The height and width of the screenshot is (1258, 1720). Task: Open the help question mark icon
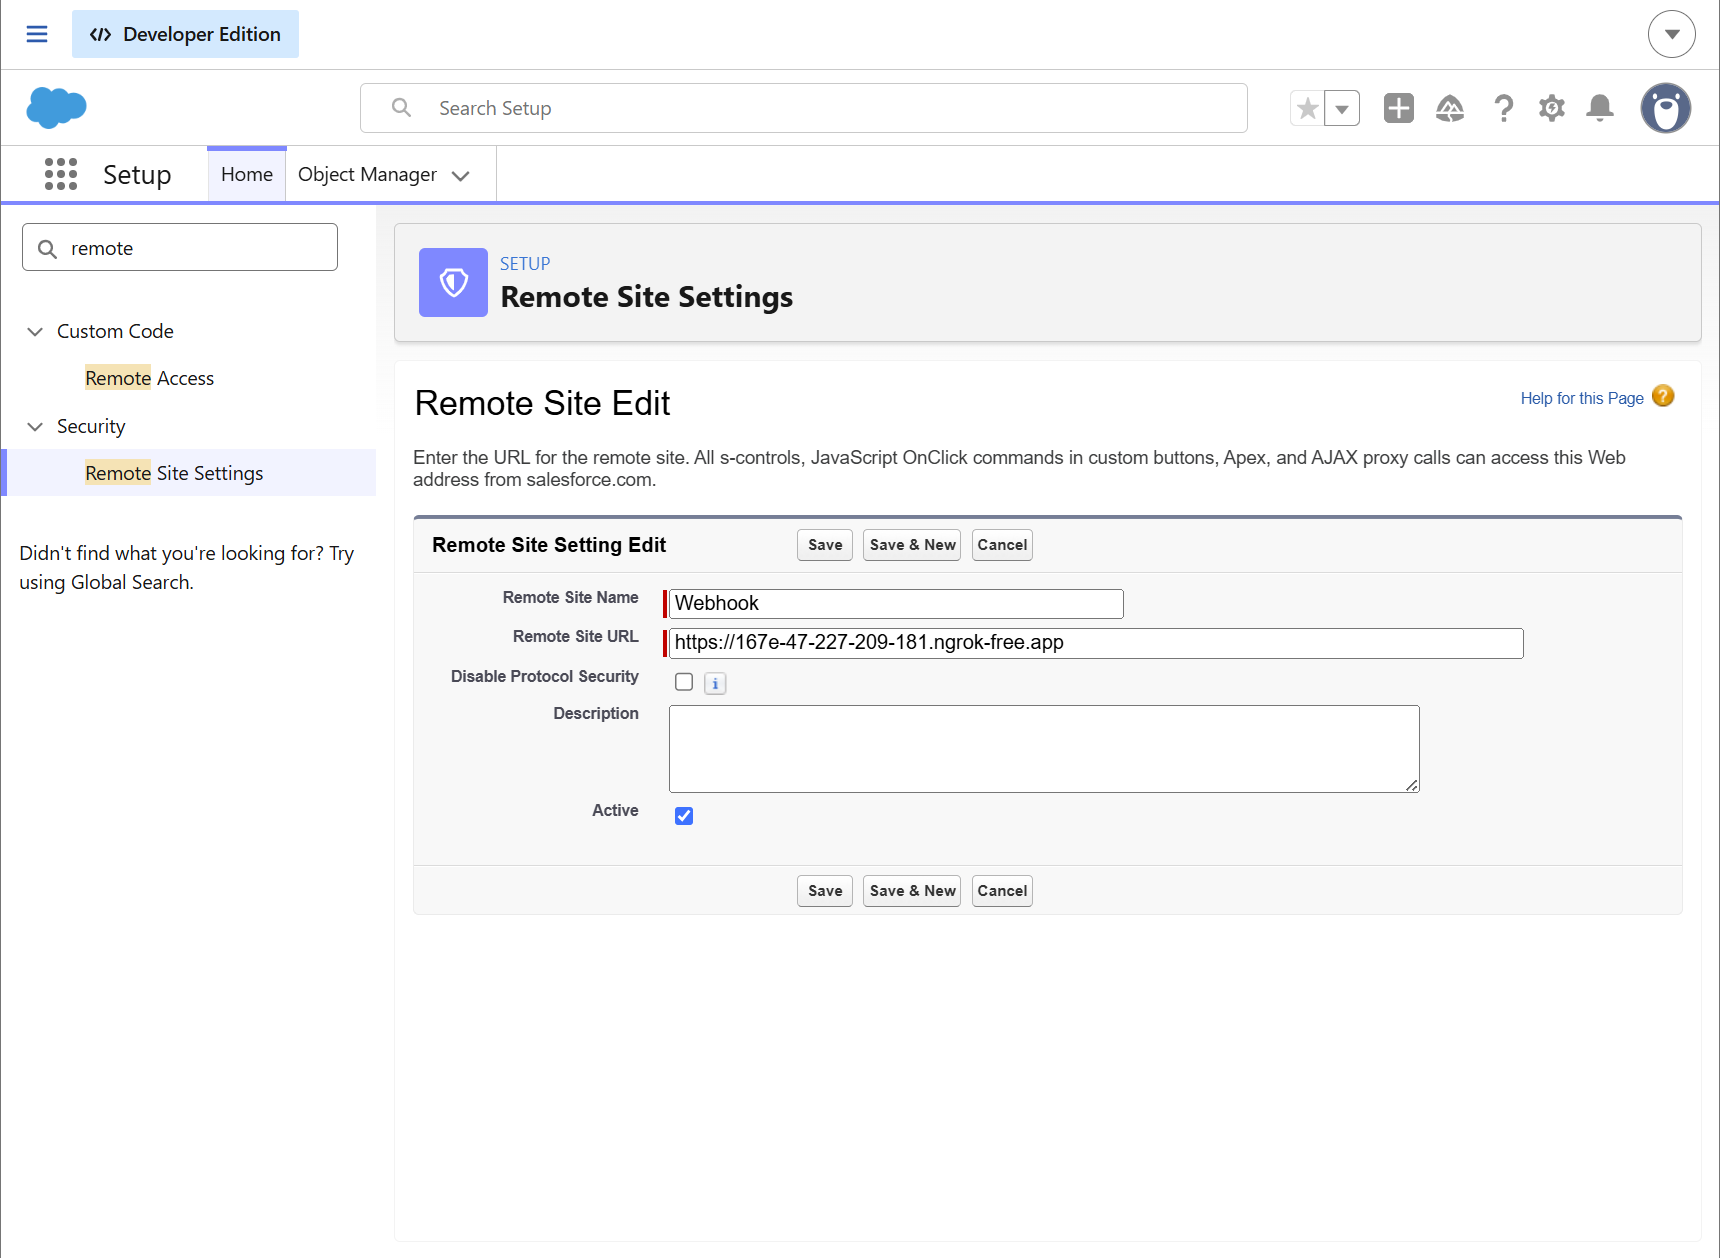(1503, 108)
